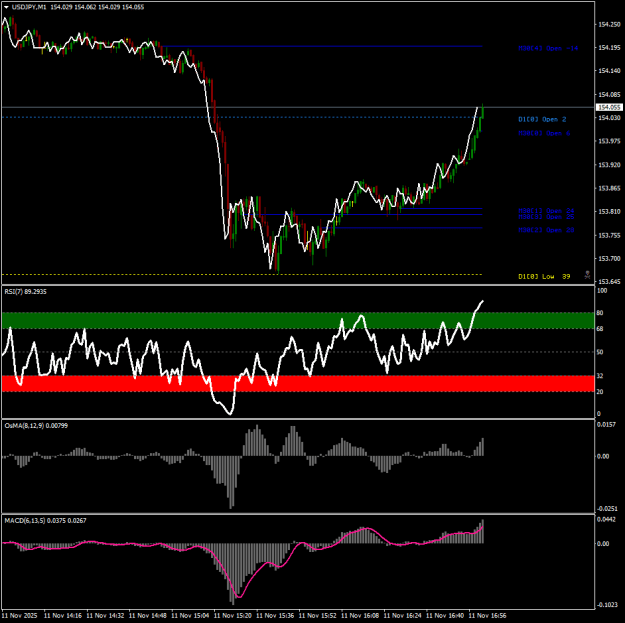Click the OsMA(8,12,9) 0.00799 indicator label
Viewport: 625px width, 623px height.
pyautogui.click(x=36, y=426)
